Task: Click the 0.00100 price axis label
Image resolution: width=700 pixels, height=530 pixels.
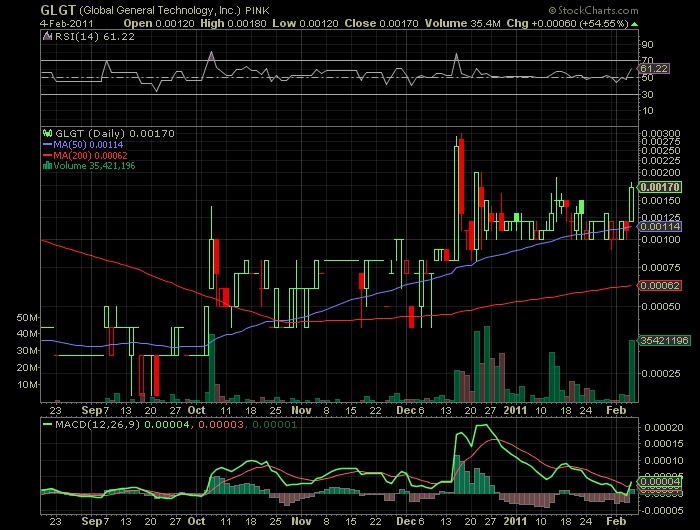Action: 661,239
